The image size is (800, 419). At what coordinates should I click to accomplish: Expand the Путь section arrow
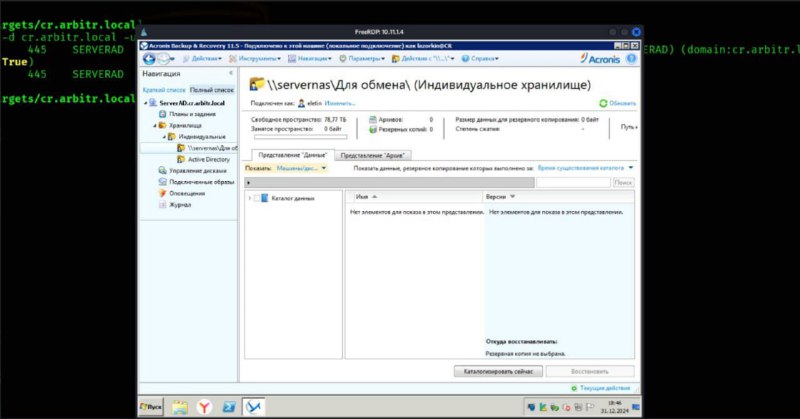(636, 127)
